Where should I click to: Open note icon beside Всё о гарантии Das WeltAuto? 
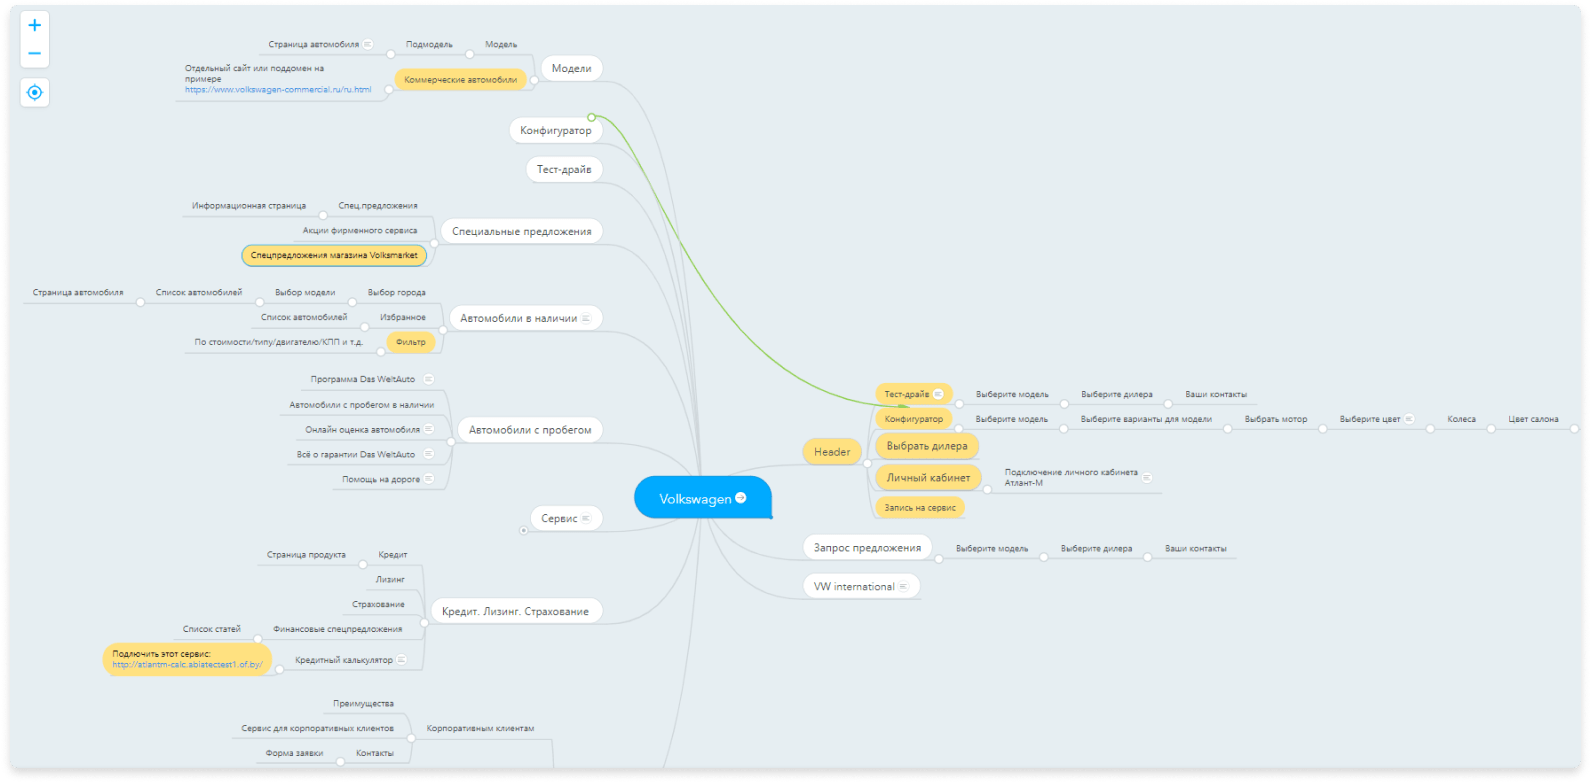(x=428, y=454)
